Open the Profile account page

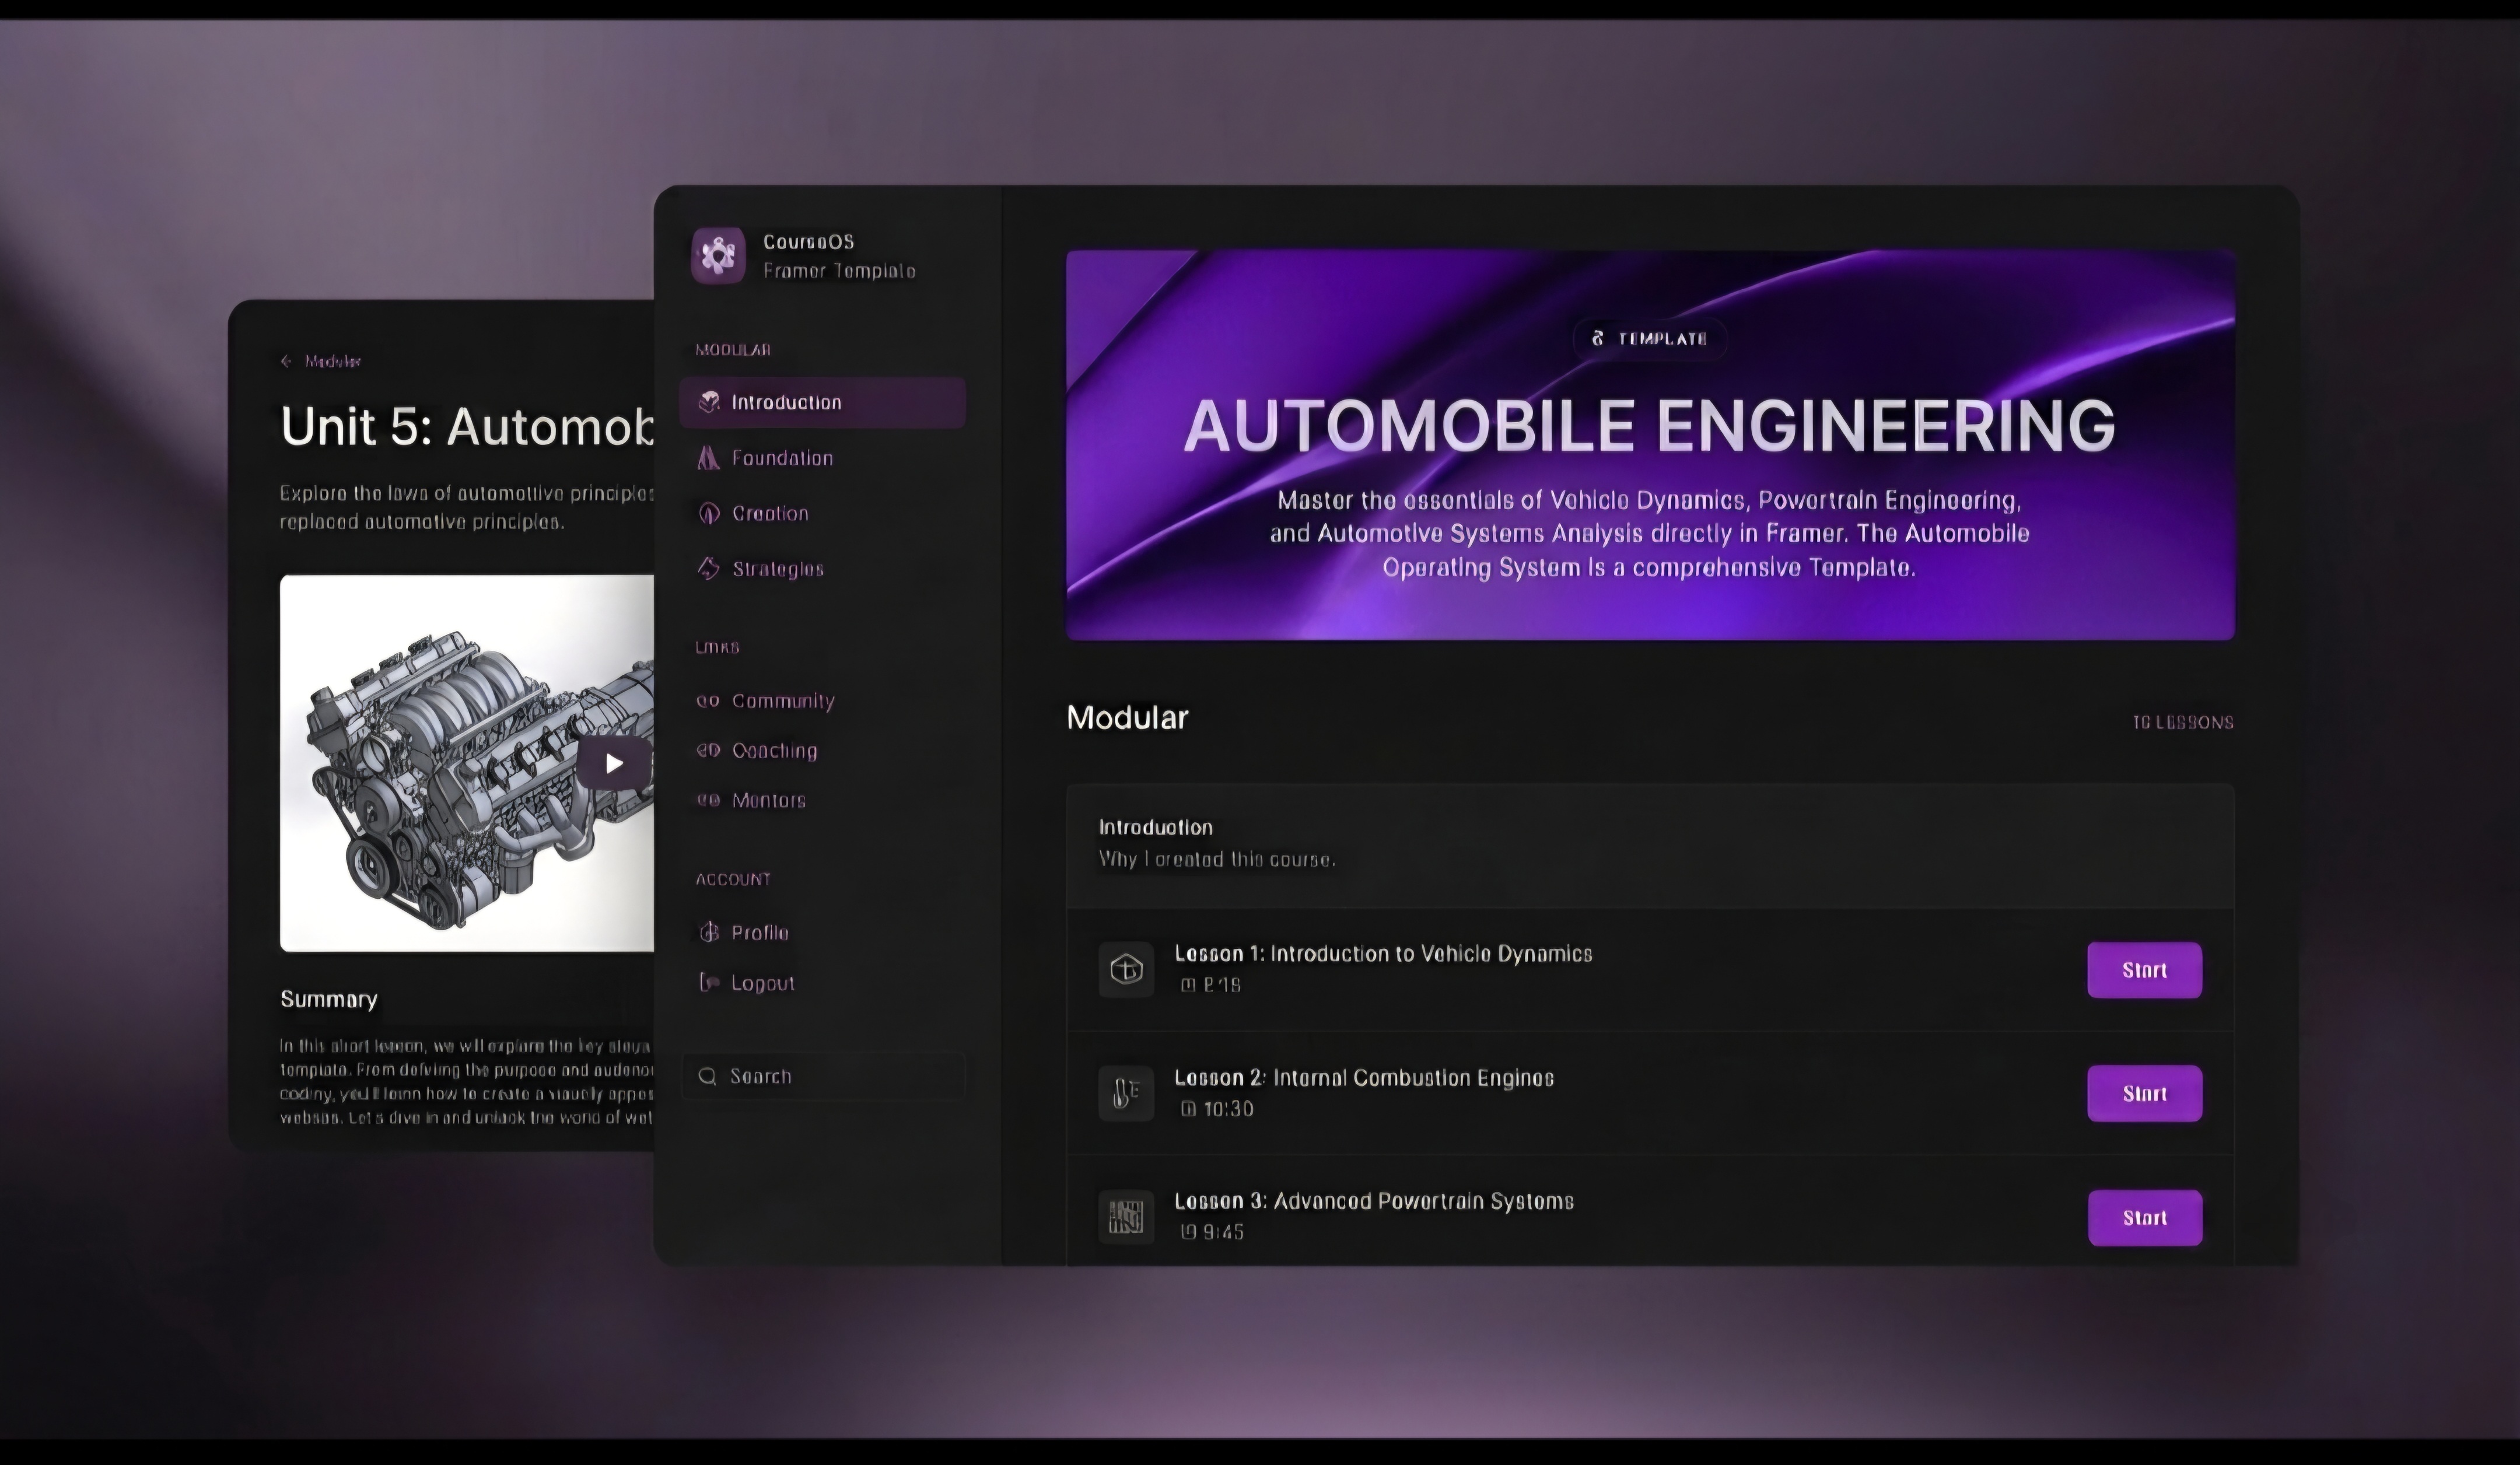tap(760, 932)
